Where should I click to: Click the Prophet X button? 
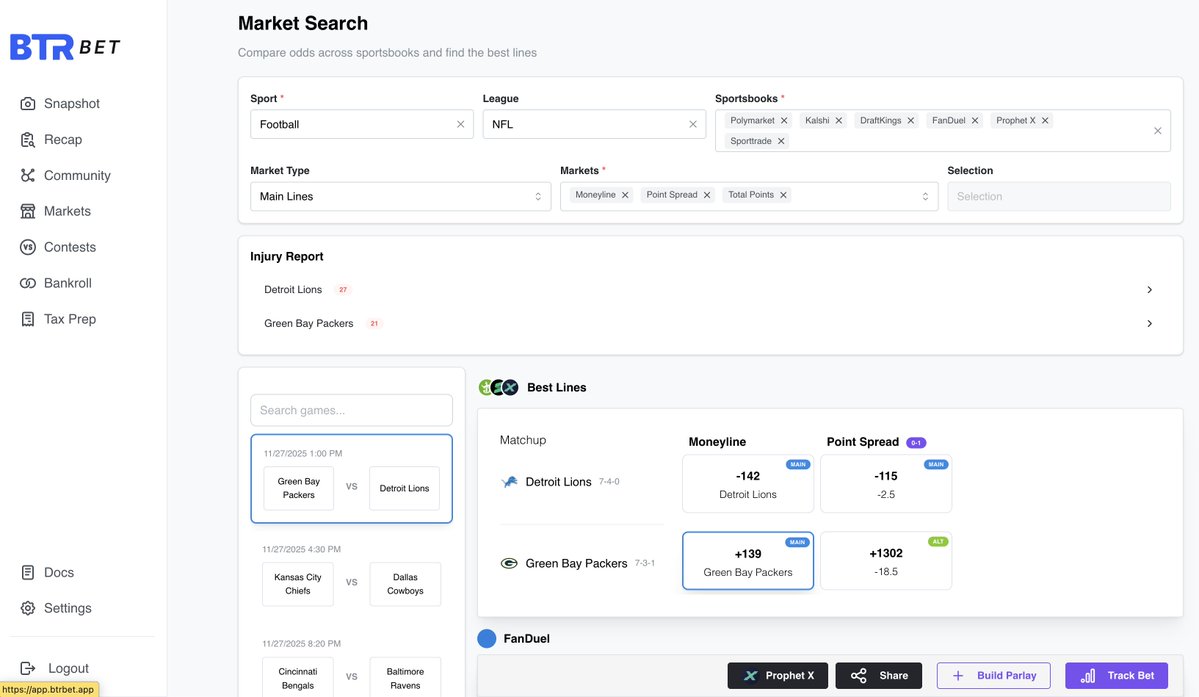click(x=778, y=676)
